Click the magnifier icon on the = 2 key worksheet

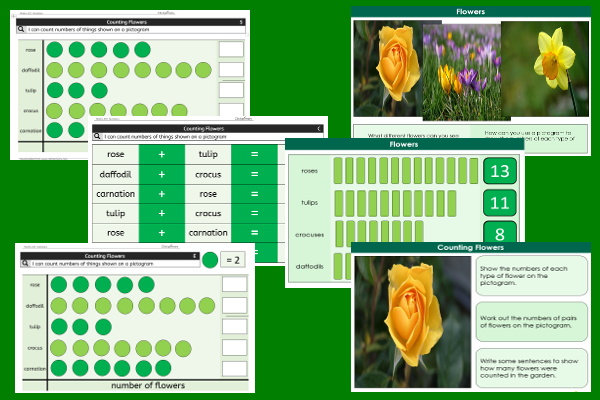pos(25,263)
